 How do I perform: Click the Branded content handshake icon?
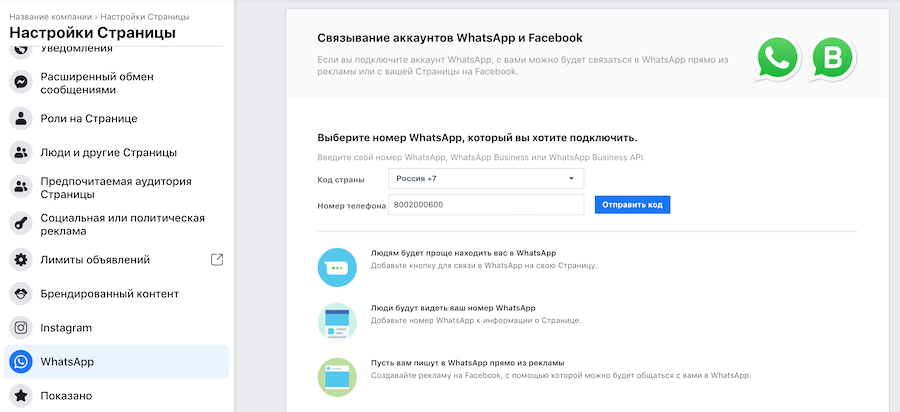20,294
